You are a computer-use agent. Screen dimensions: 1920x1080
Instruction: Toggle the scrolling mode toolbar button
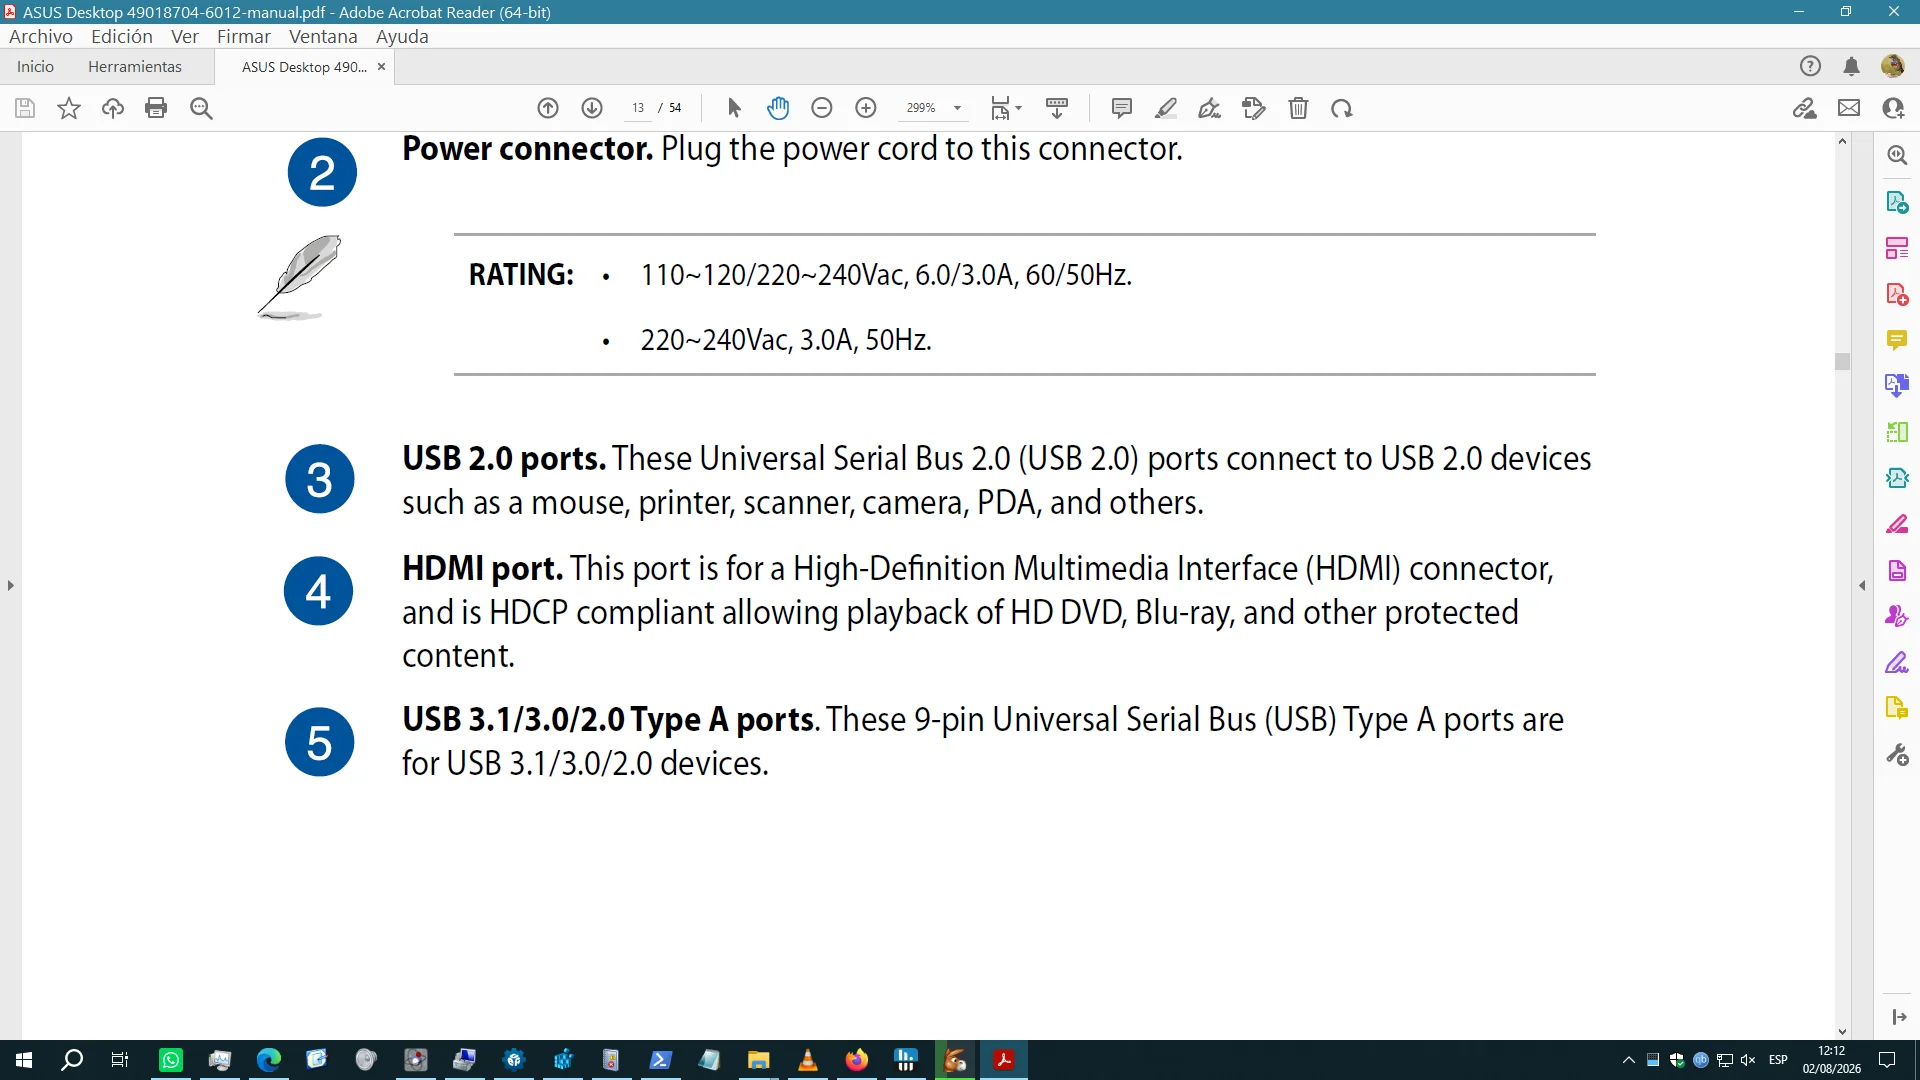point(1057,108)
